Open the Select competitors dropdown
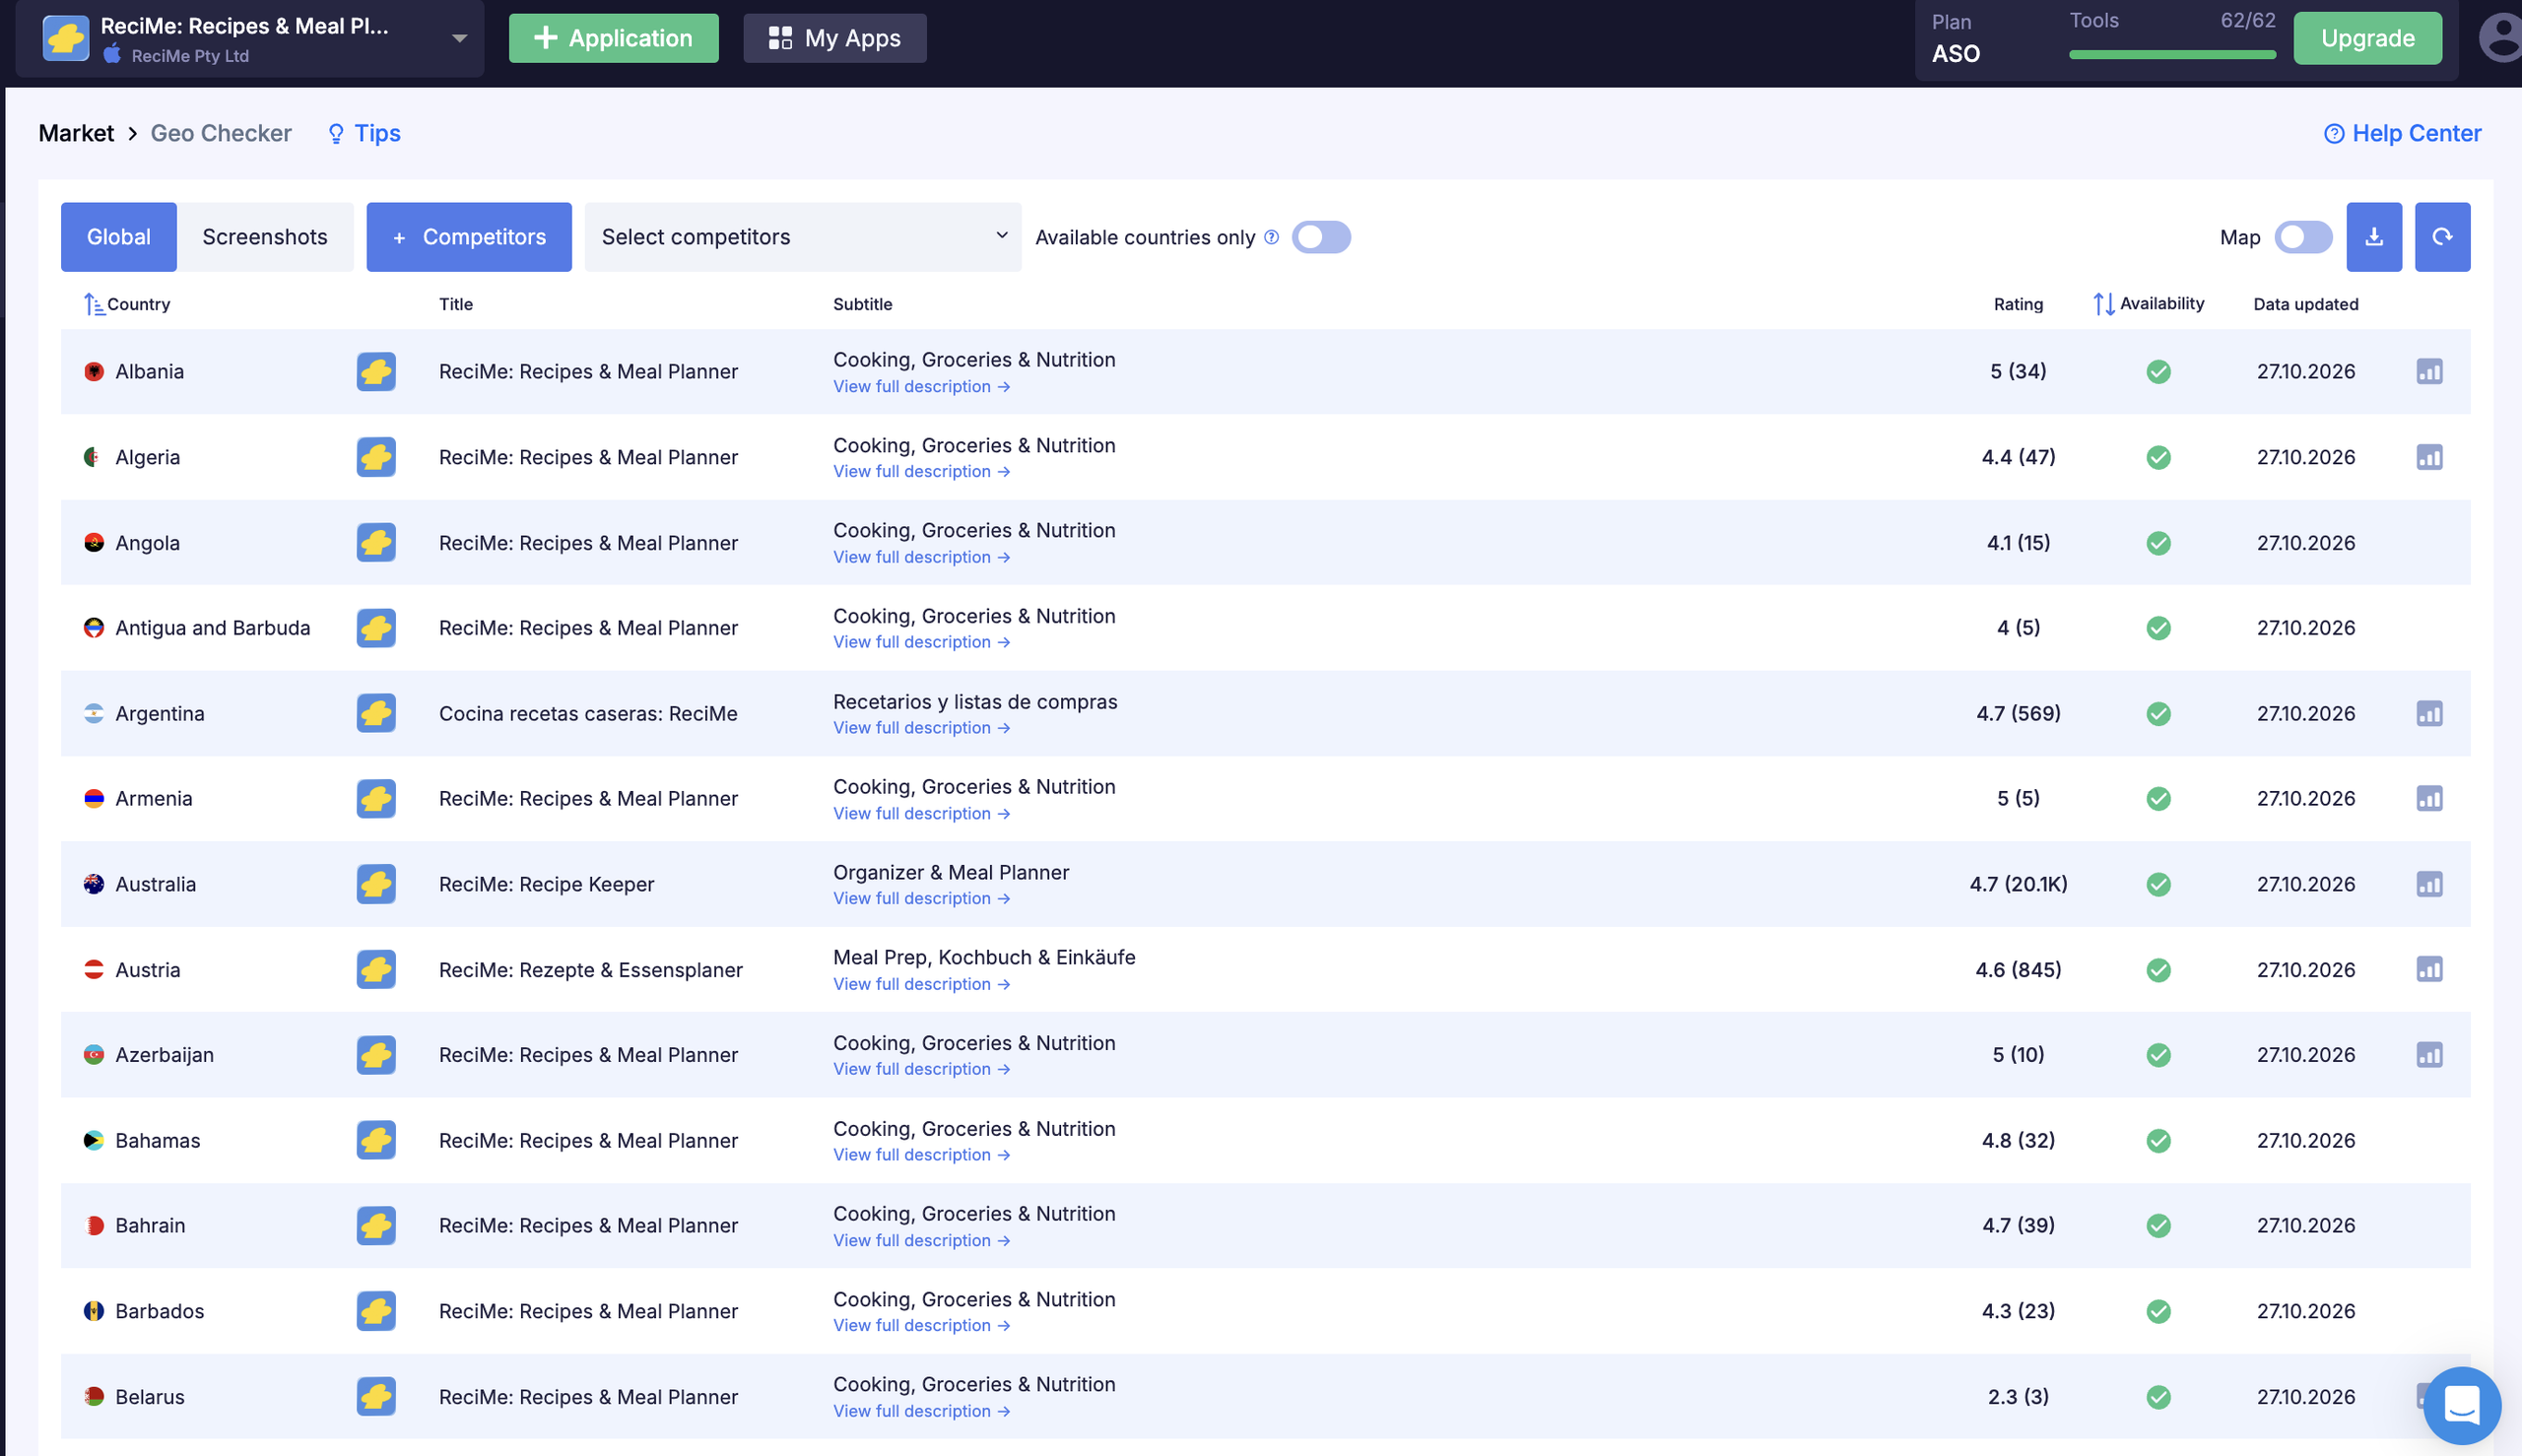The image size is (2522, 1456). tap(803, 237)
